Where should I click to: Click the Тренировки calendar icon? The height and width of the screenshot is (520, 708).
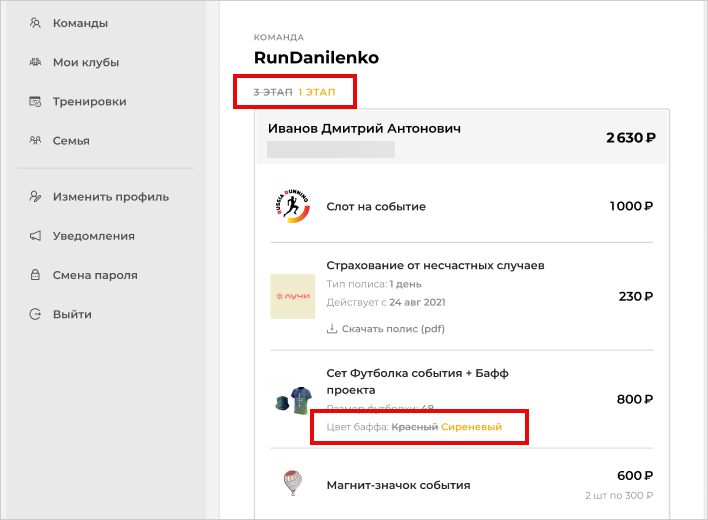click(x=35, y=101)
